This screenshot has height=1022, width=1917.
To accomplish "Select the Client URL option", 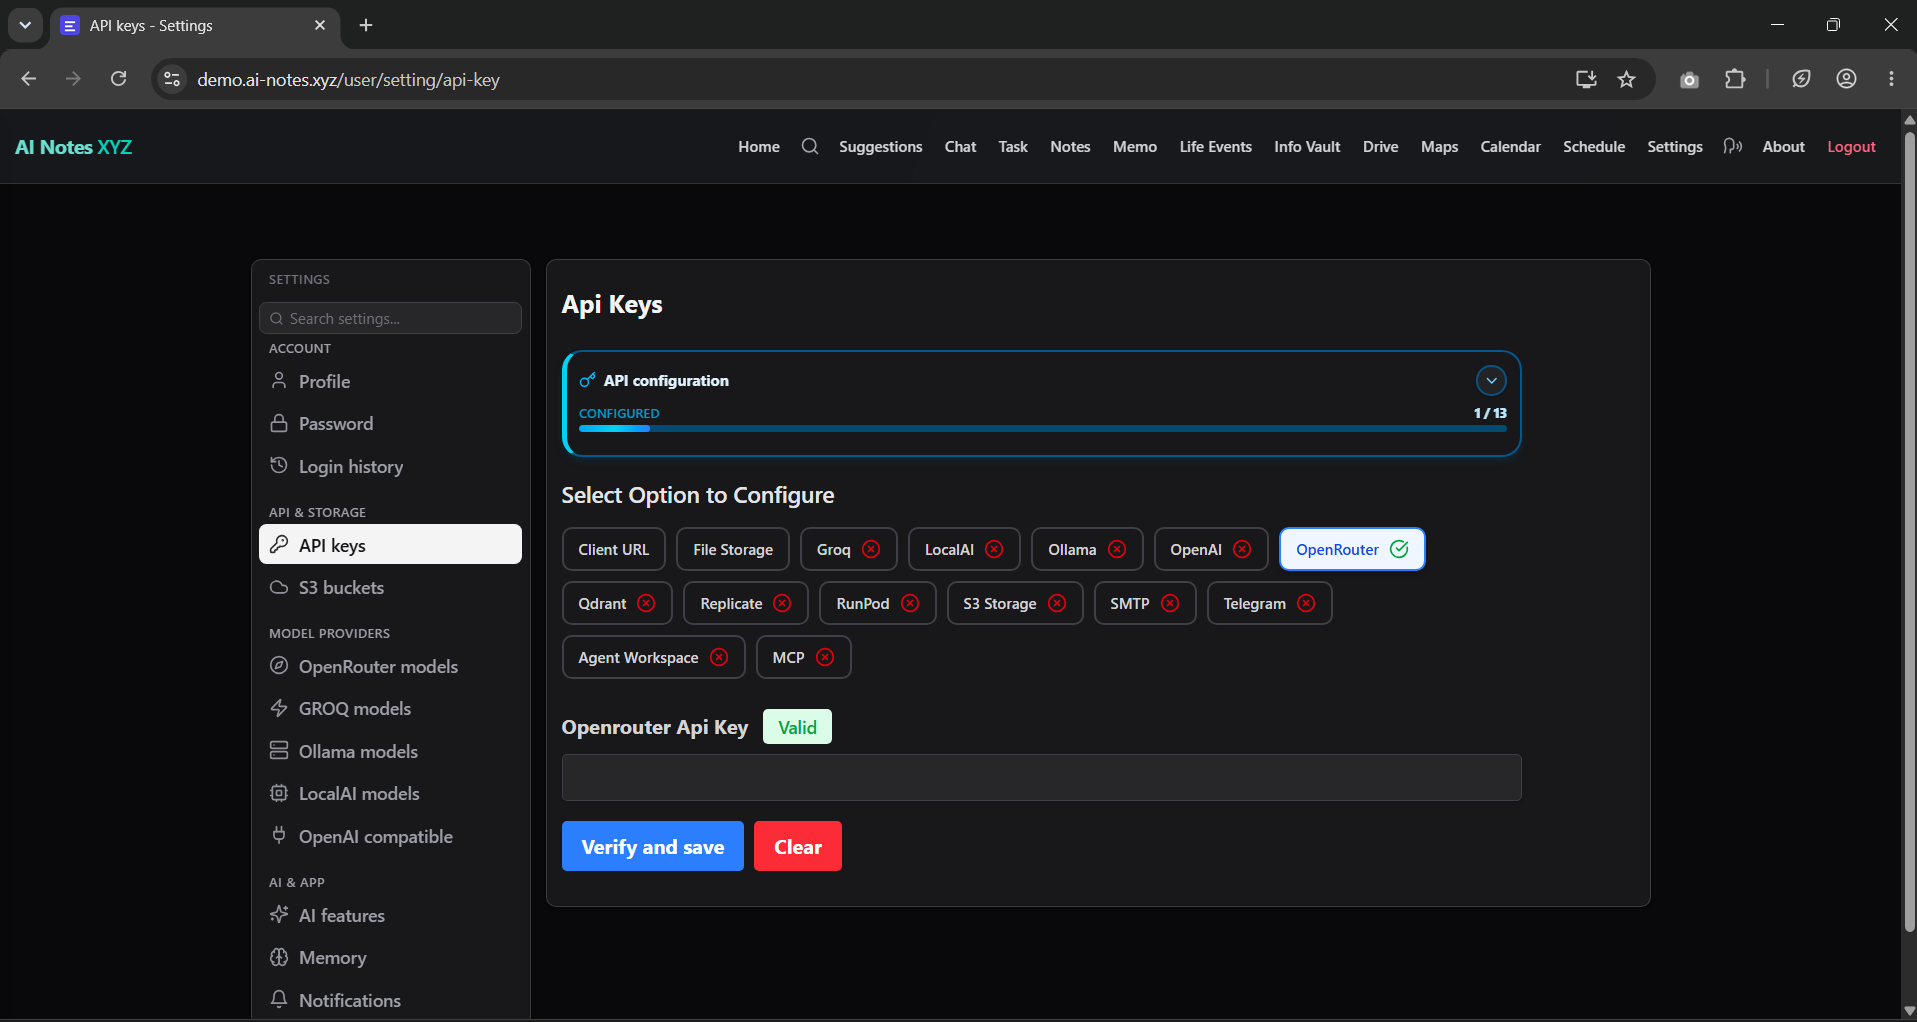I will tap(613, 549).
